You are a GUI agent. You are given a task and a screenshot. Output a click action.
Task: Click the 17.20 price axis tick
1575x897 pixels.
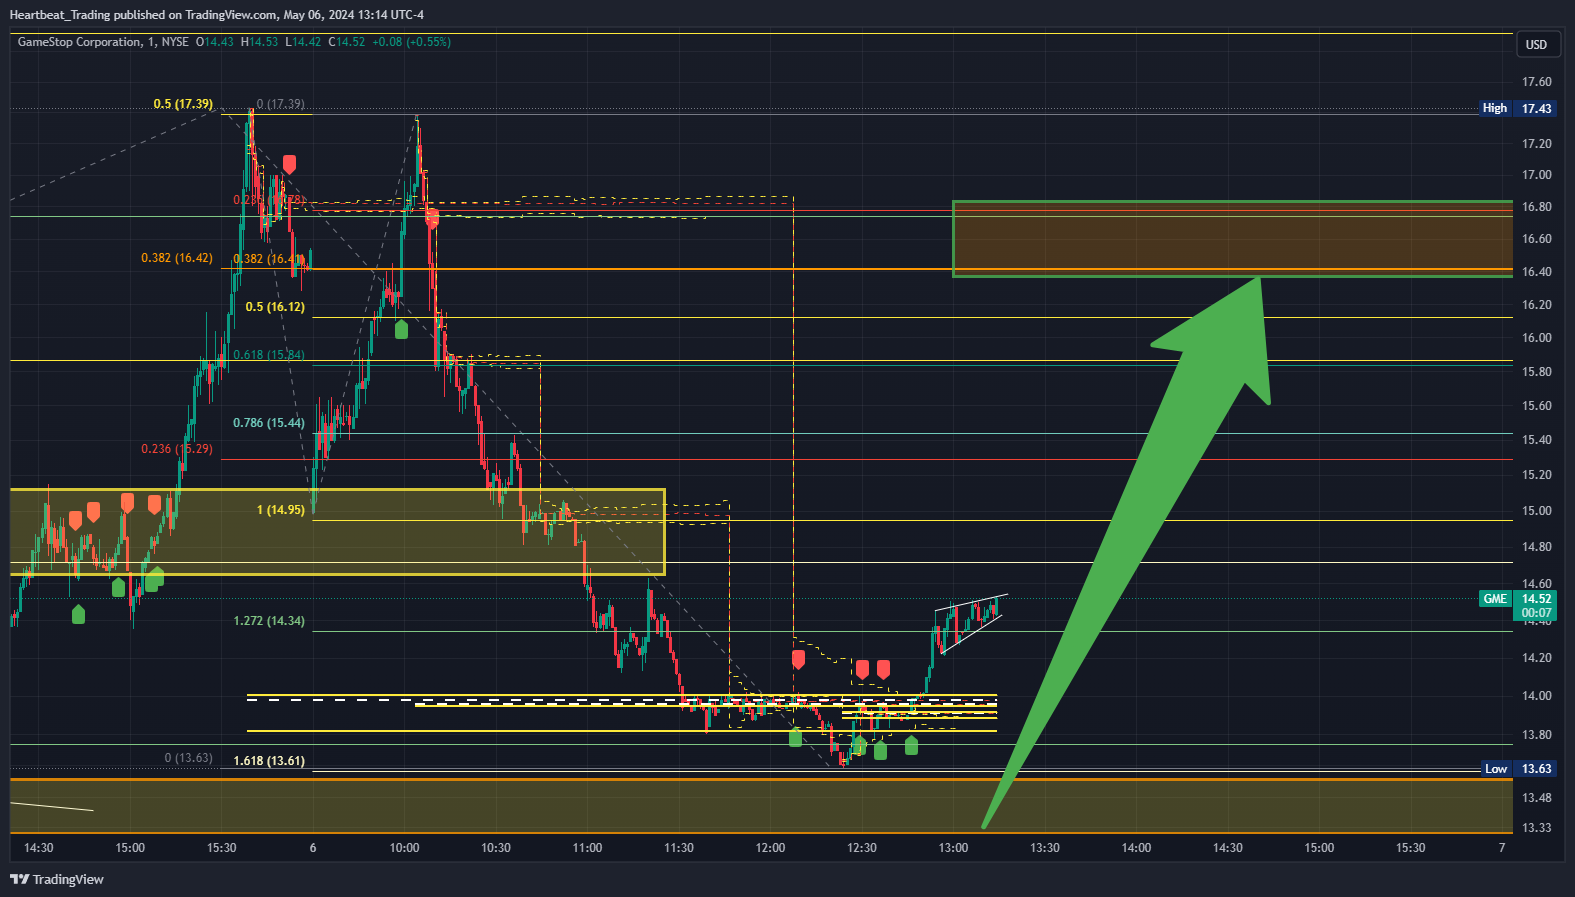pos(1537,144)
